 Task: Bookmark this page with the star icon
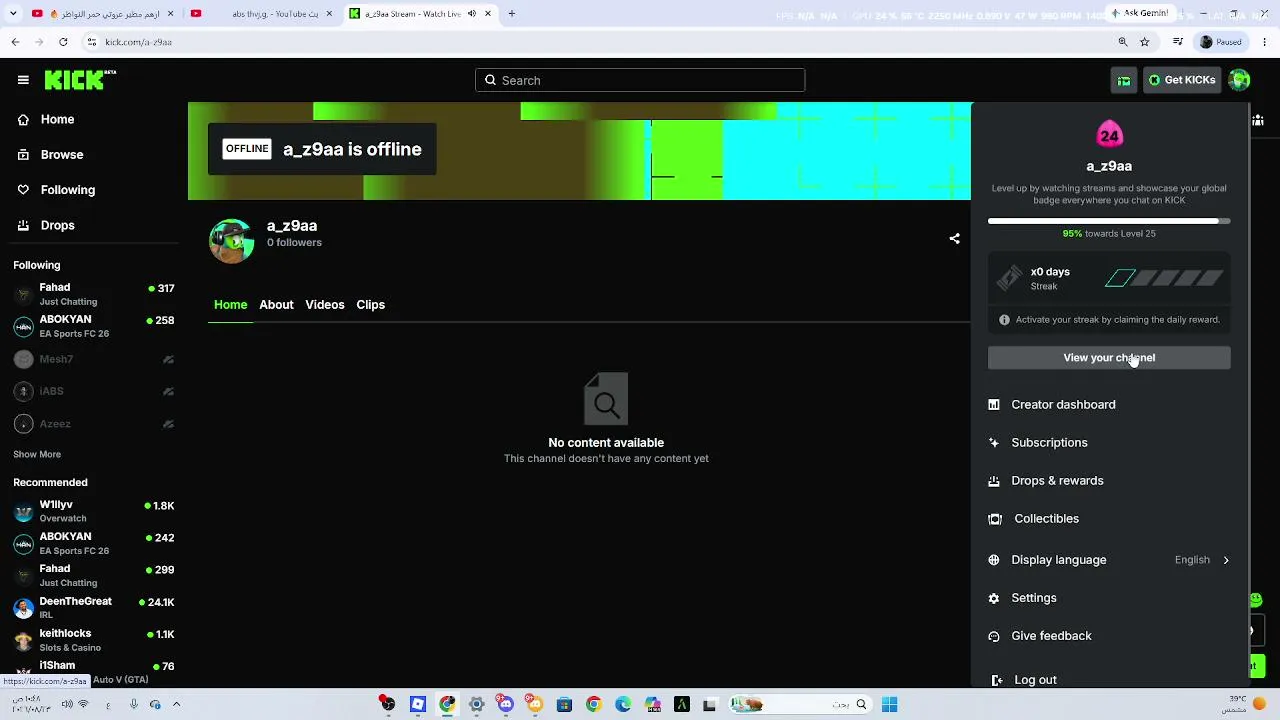(x=1145, y=42)
